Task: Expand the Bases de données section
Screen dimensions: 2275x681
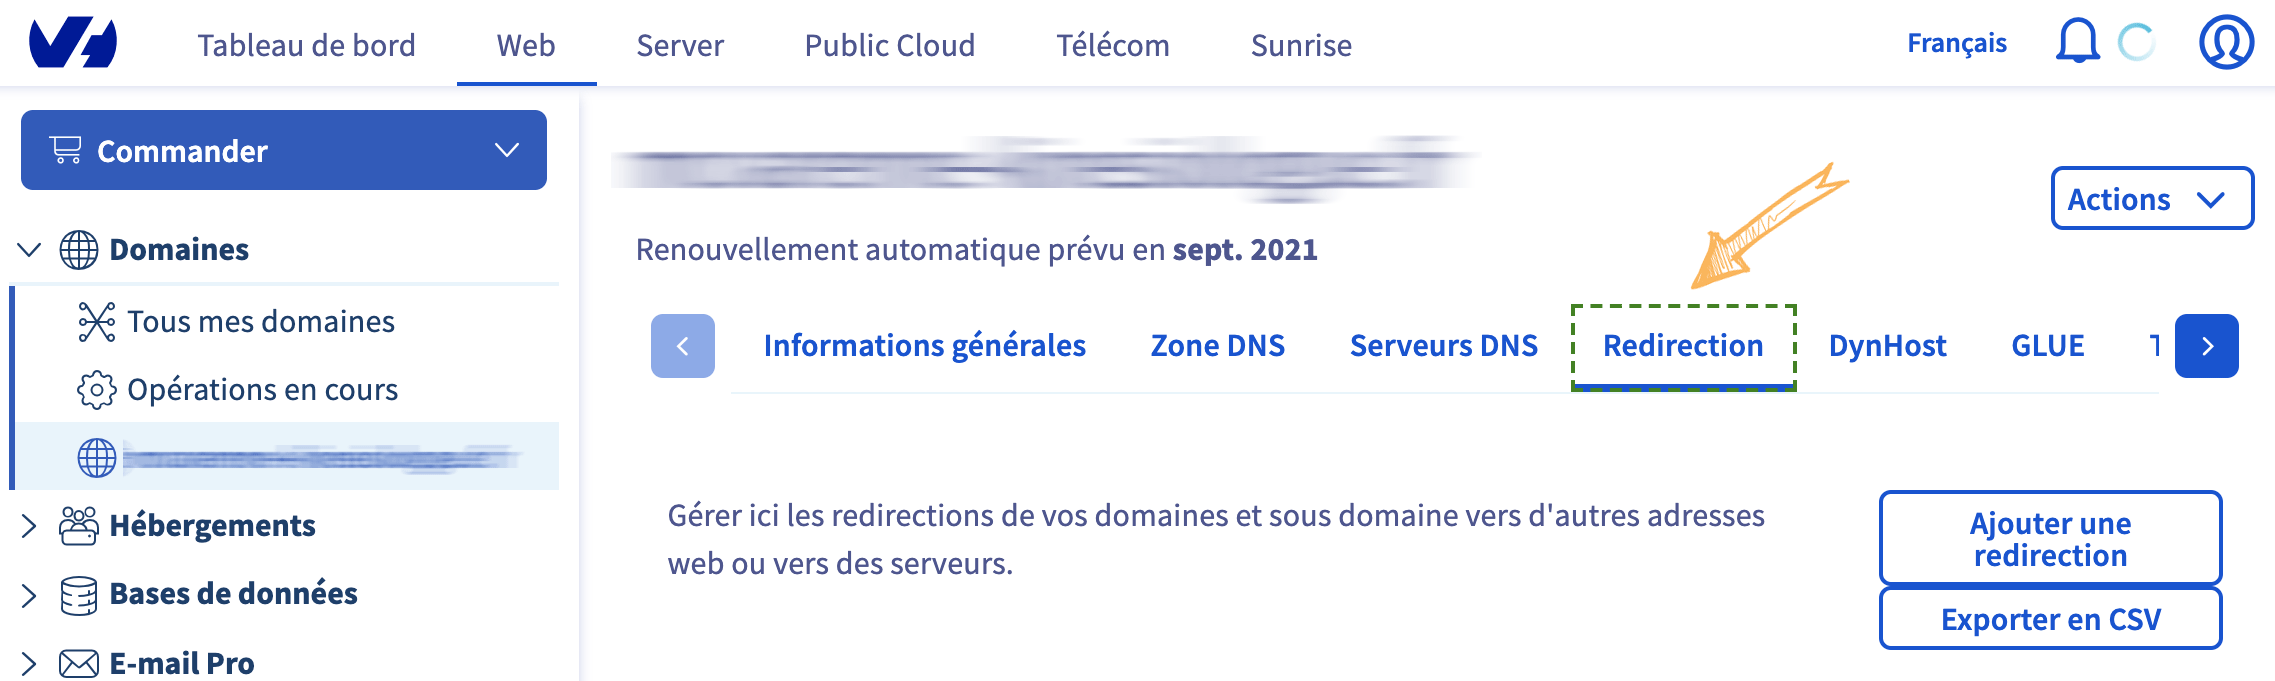Action: [29, 595]
